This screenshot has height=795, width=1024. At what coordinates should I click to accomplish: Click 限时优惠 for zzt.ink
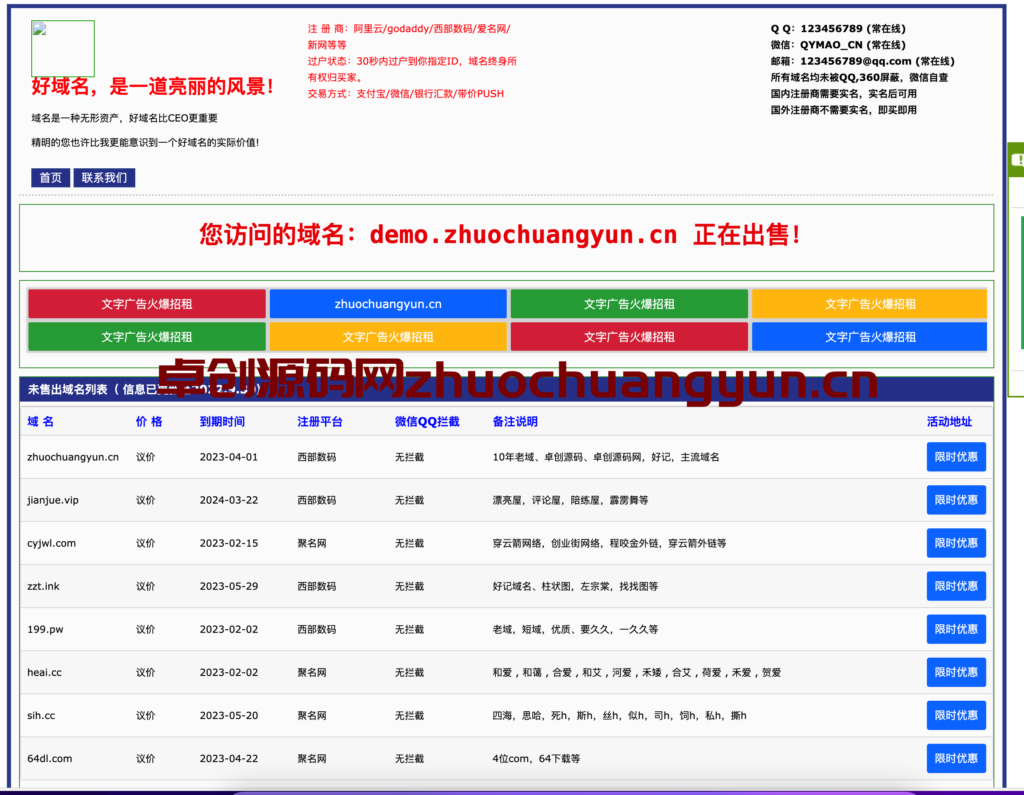click(956, 586)
